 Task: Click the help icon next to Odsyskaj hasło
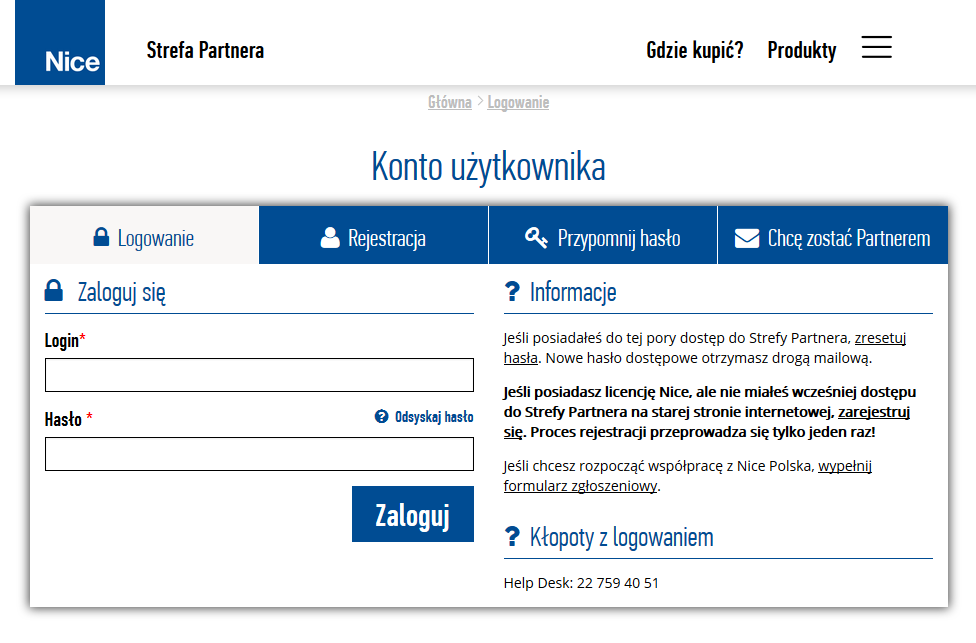382,416
